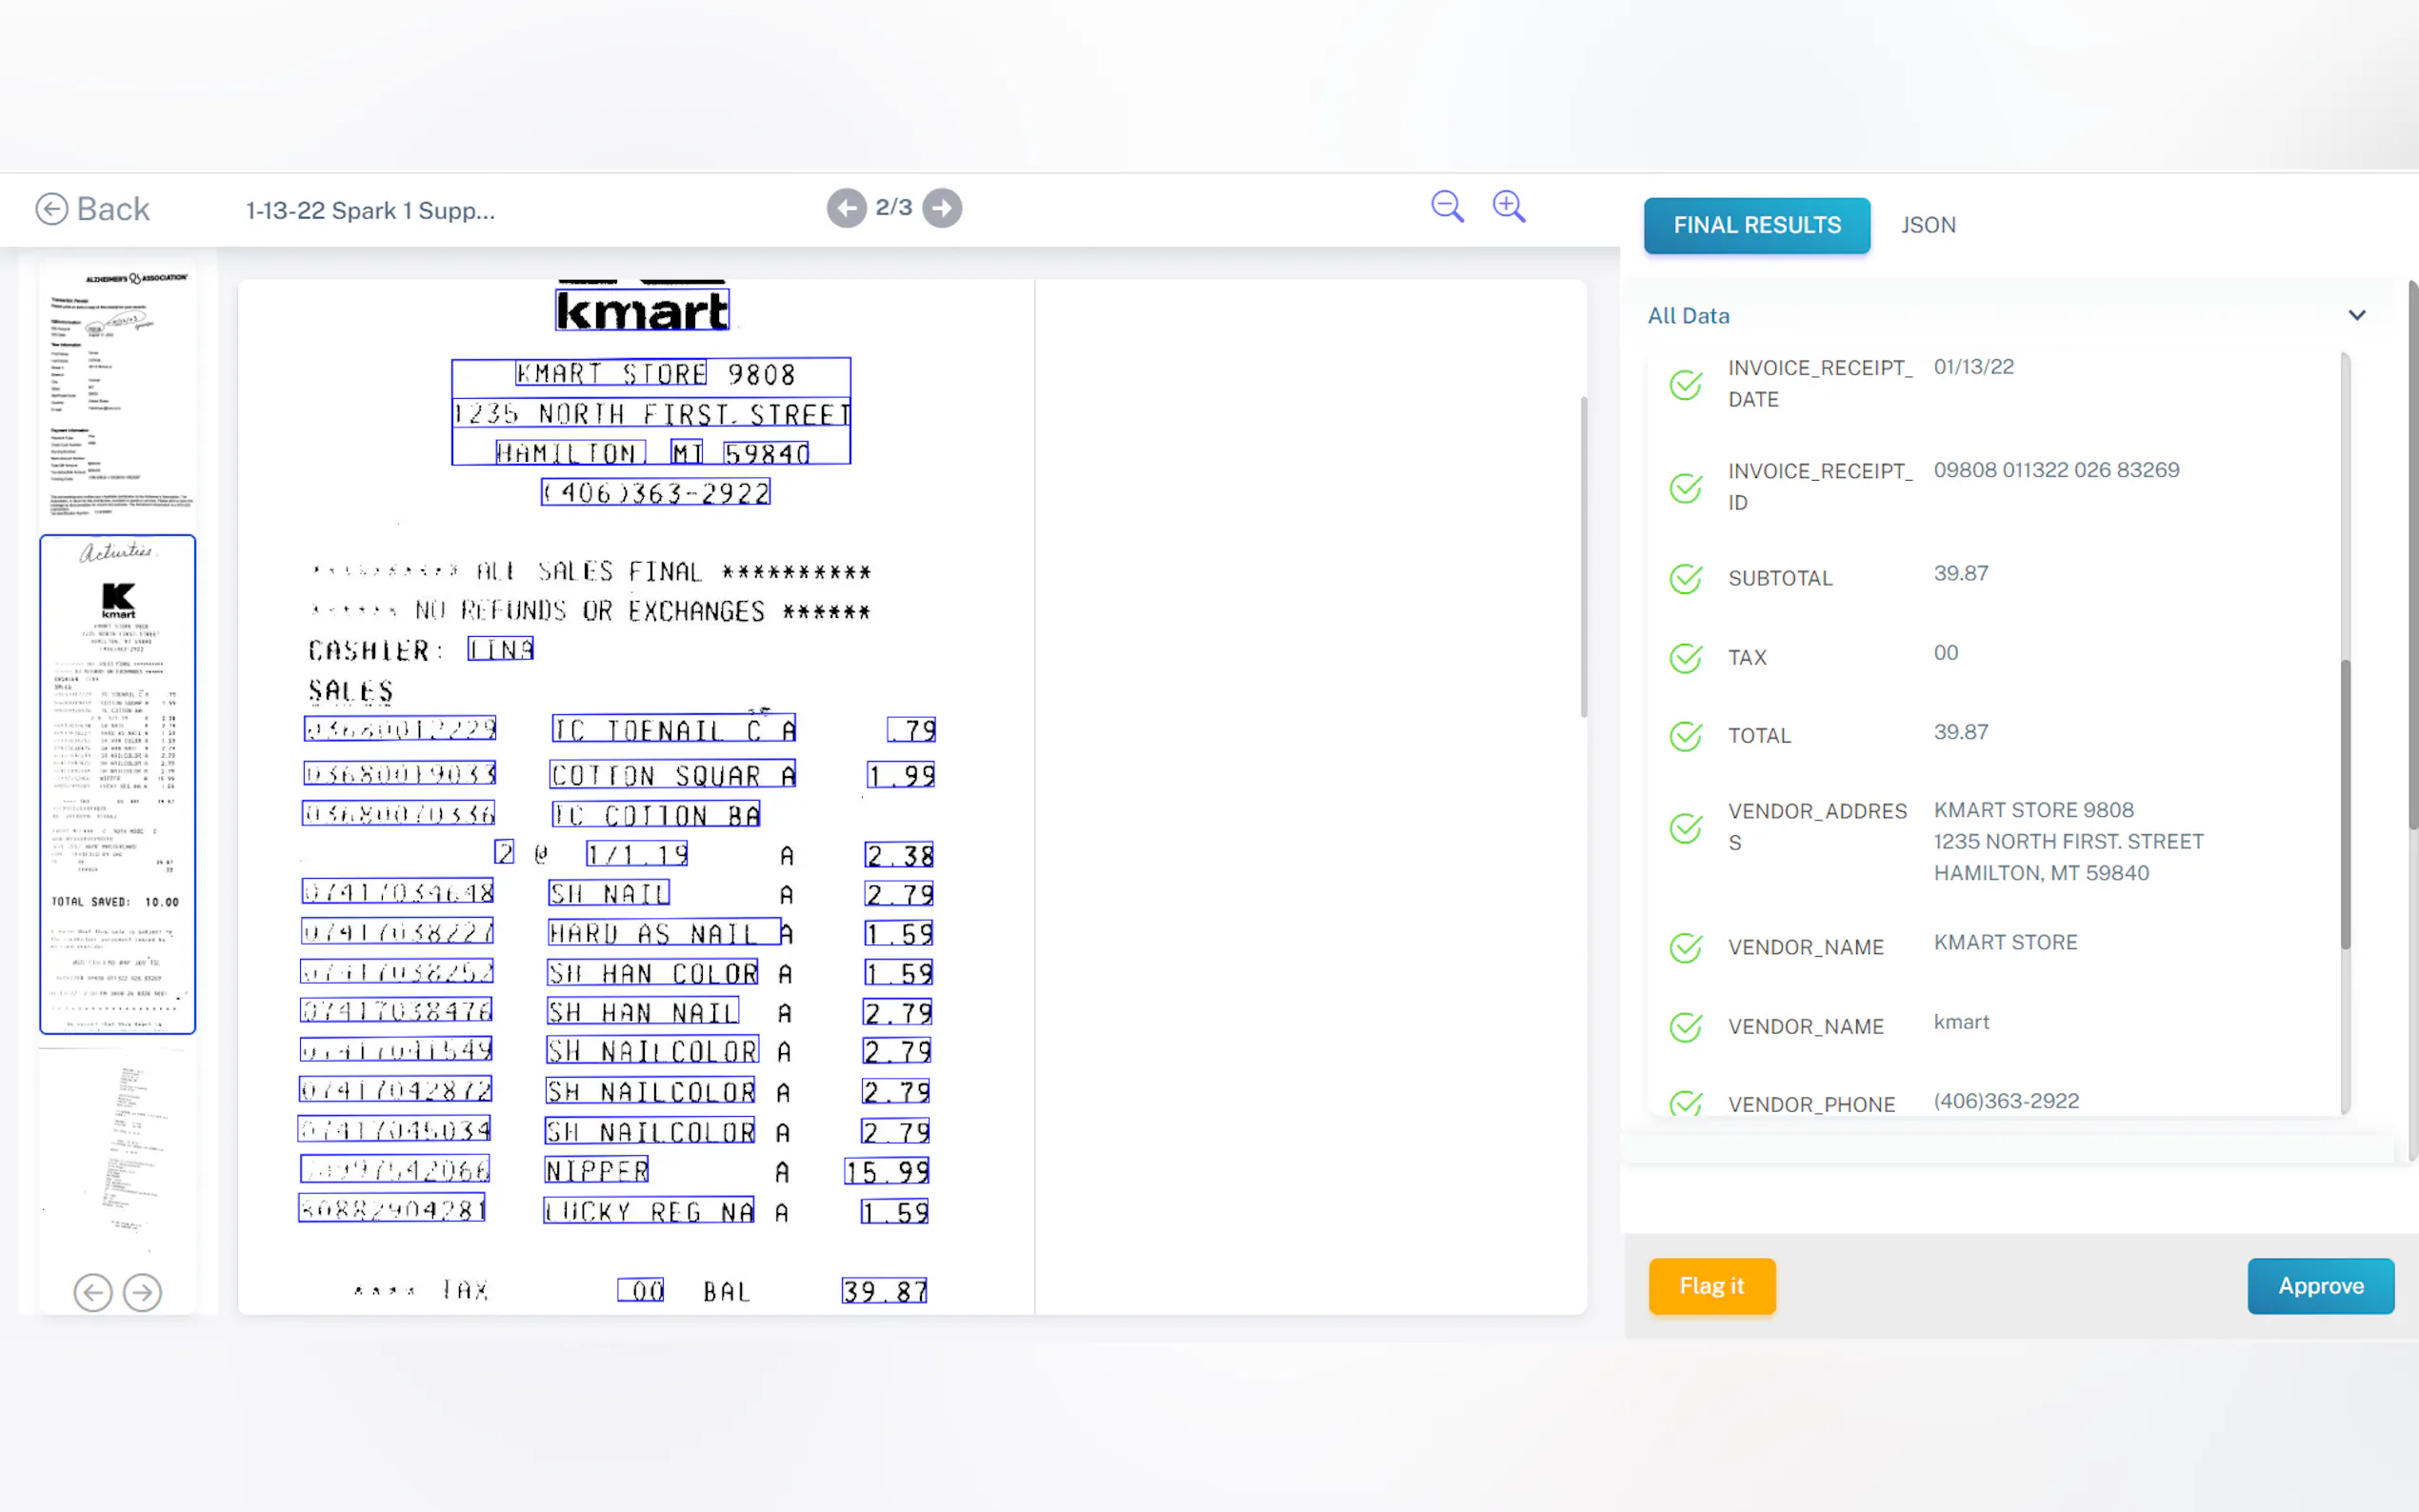This screenshot has height=1512, width=2419.
Task: Click the kmart logo on receipt
Action: (642, 310)
